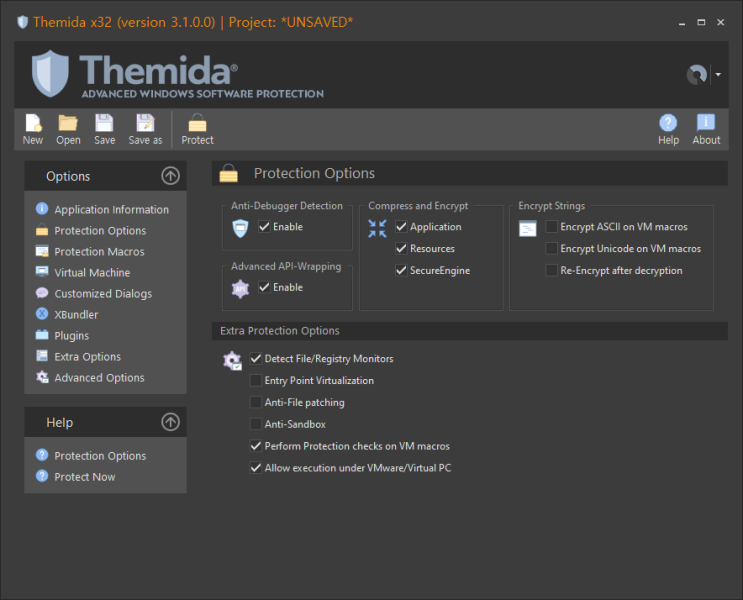
Task: Go to Advanced Options section
Action: (x=99, y=378)
